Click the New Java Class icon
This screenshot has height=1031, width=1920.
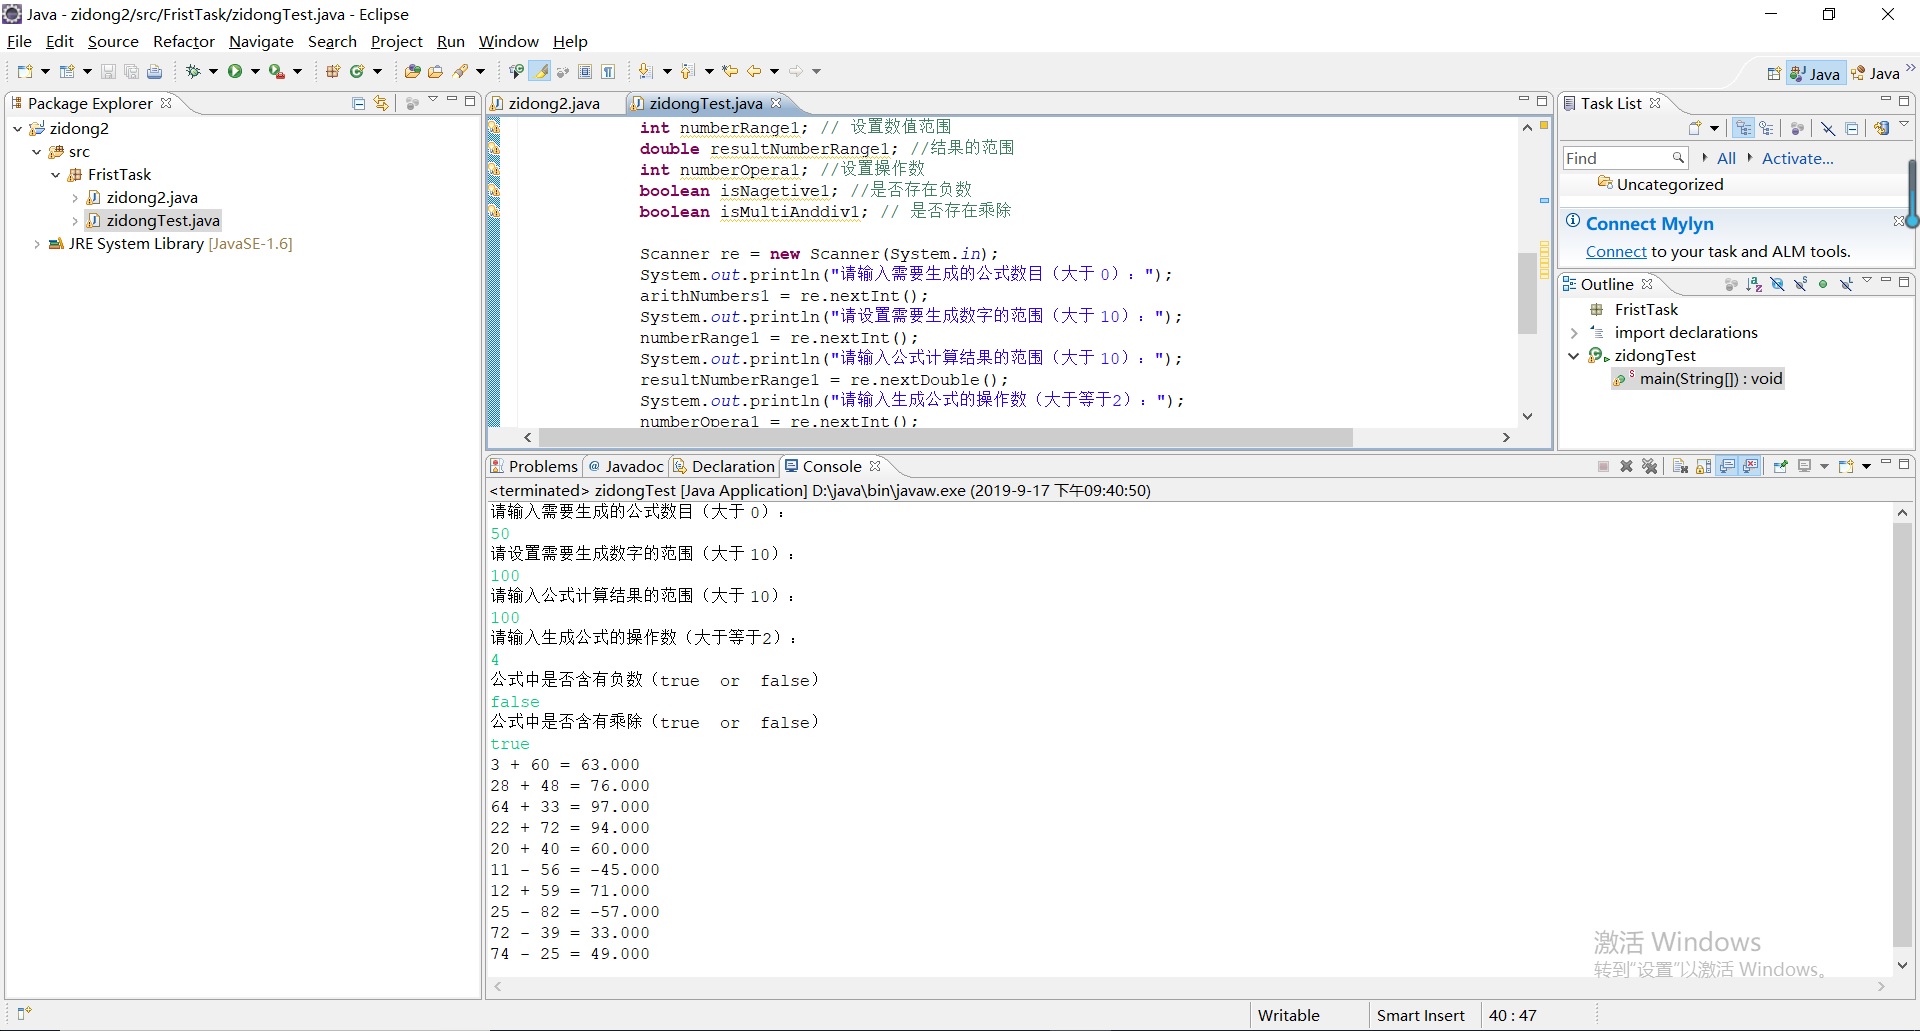coord(357,71)
